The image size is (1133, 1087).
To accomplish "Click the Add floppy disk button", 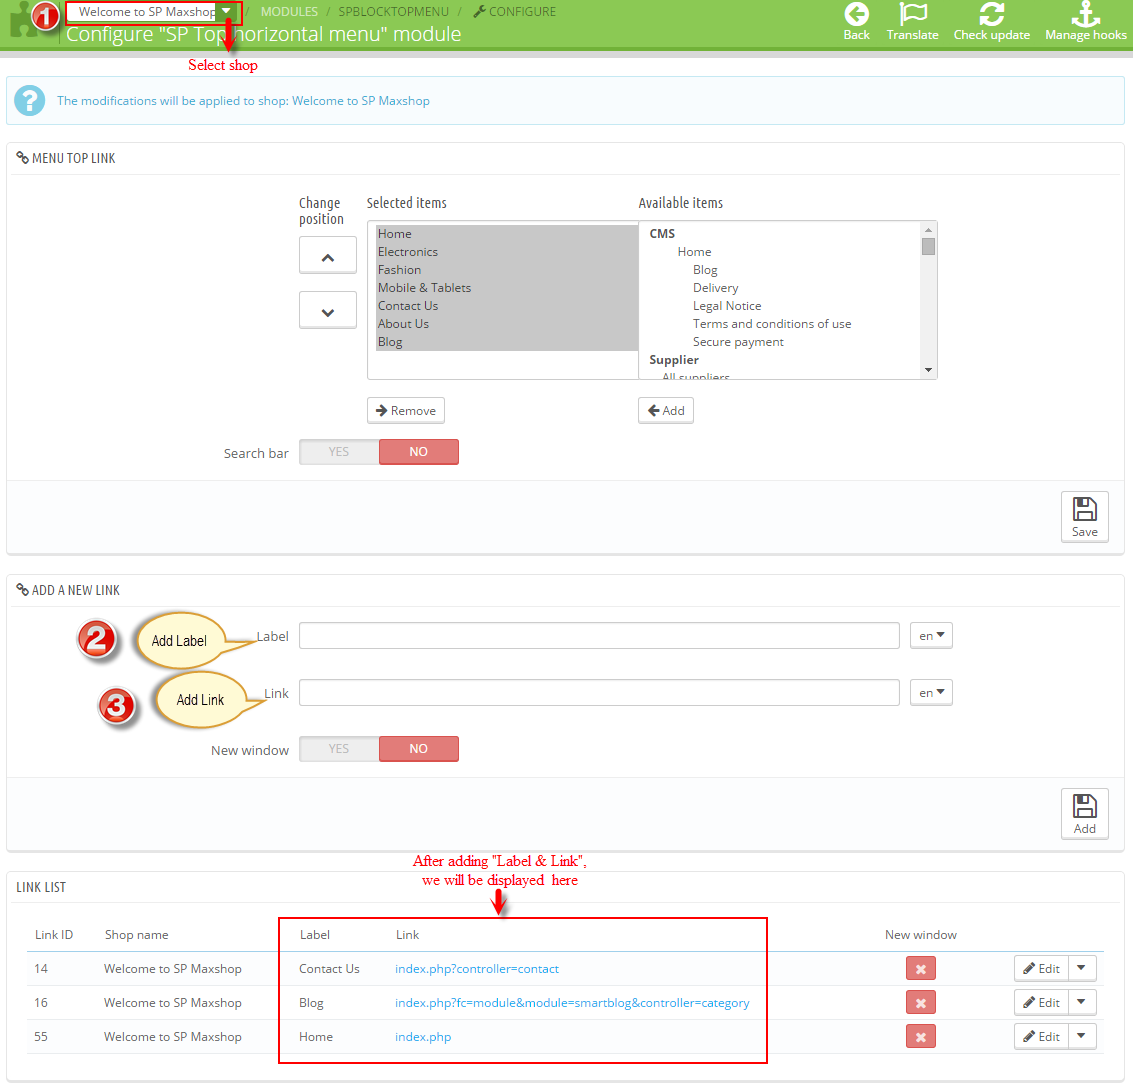I will click(1084, 813).
